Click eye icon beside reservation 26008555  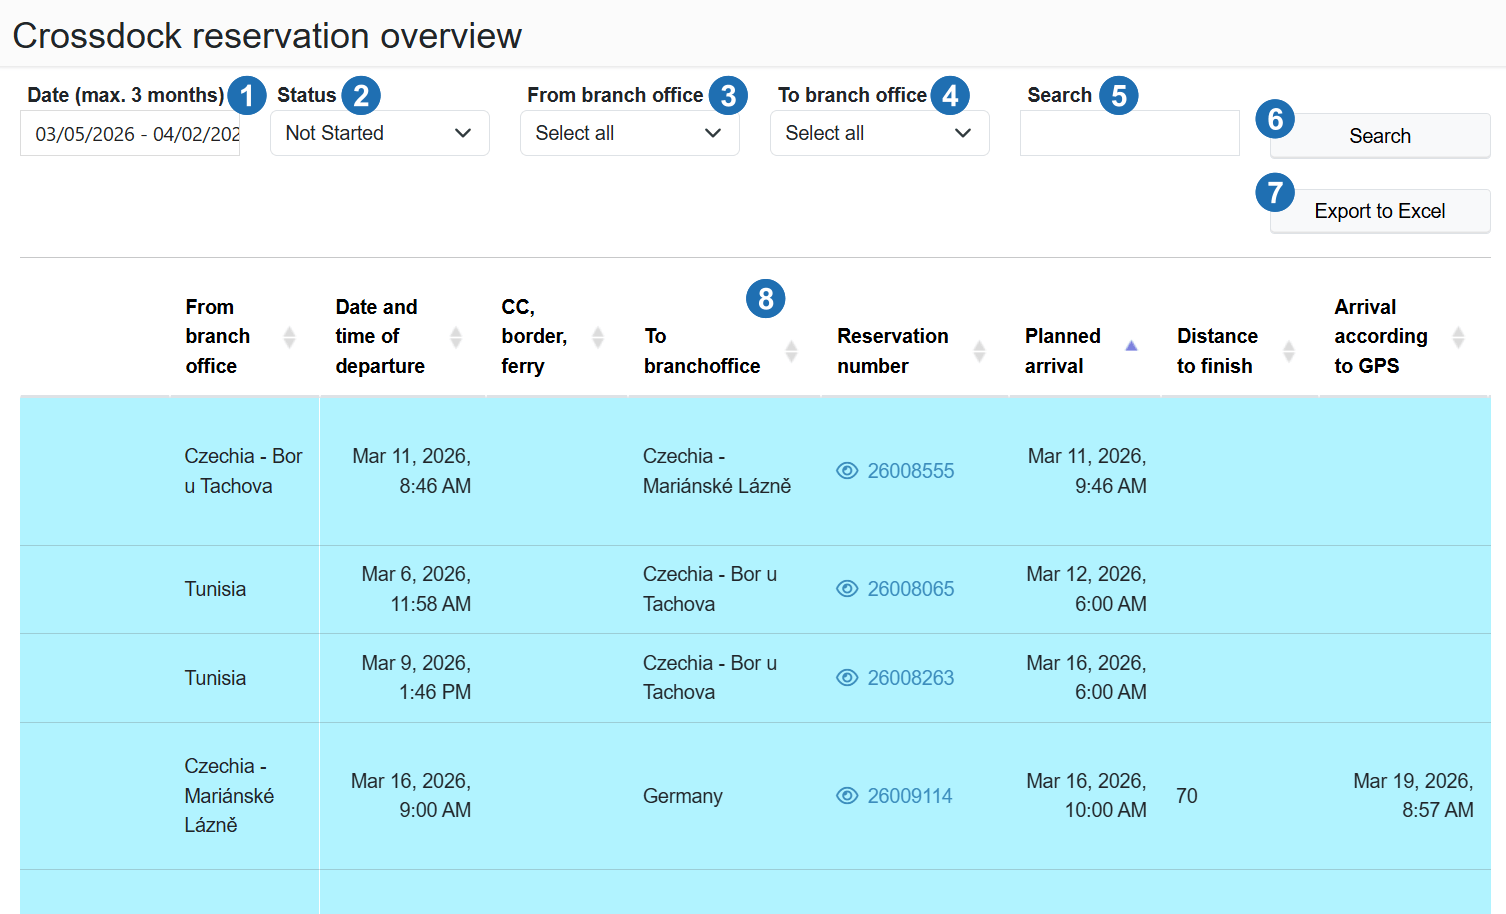pyautogui.click(x=847, y=471)
